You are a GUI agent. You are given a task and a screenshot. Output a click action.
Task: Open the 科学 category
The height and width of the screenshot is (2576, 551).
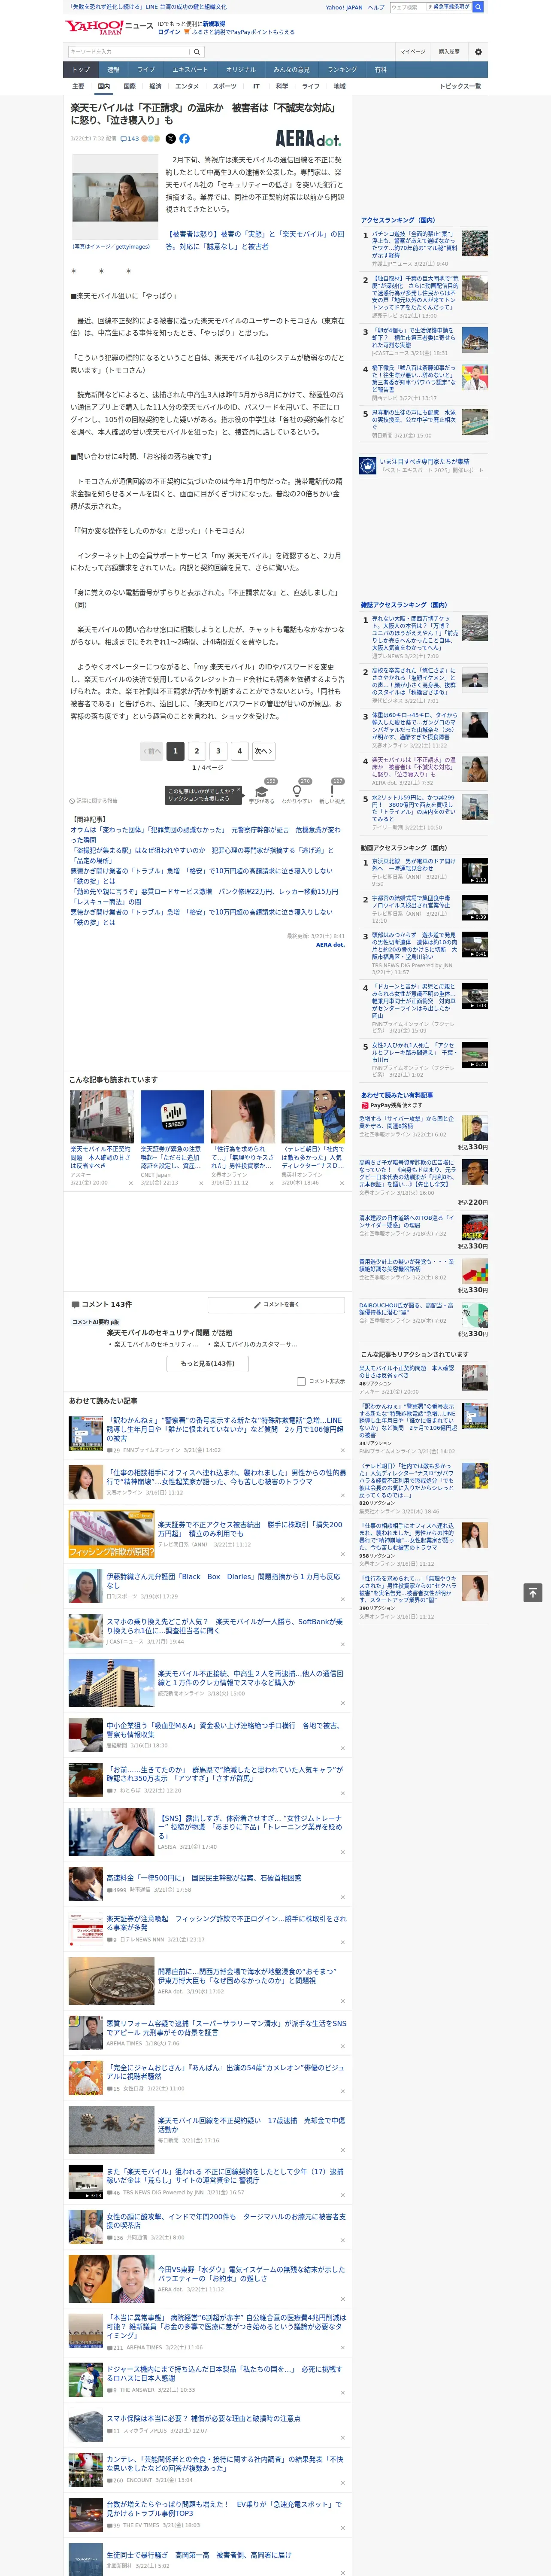click(x=282, y=86)
